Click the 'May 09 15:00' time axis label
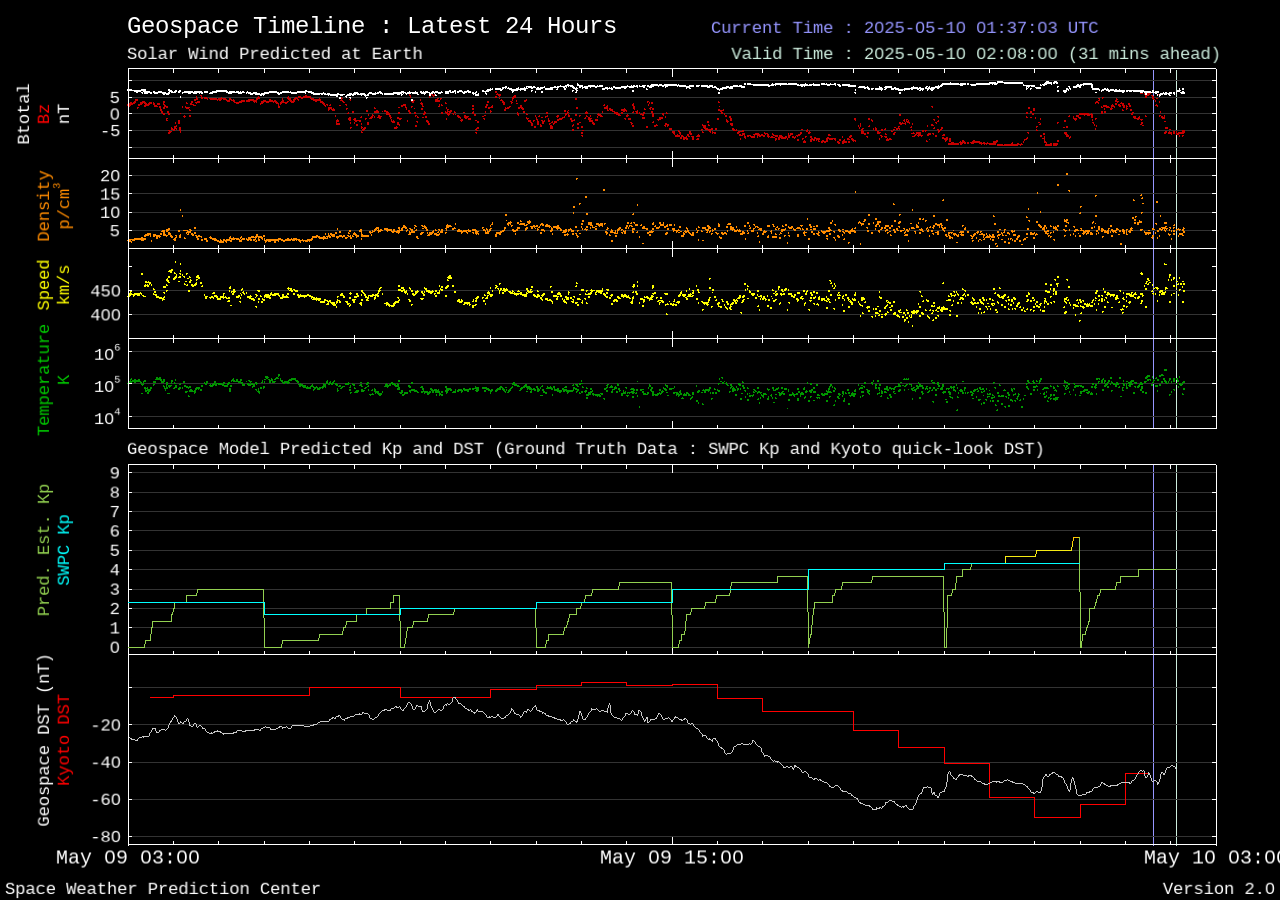The width and height of the screenshot is (1280, 900). pyautogui.click(x=671, y=857)
